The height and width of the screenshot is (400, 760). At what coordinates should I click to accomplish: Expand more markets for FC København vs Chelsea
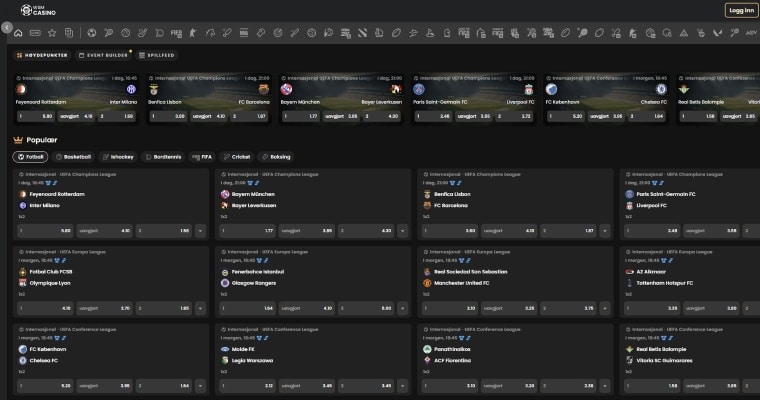(x=201, y=386)
